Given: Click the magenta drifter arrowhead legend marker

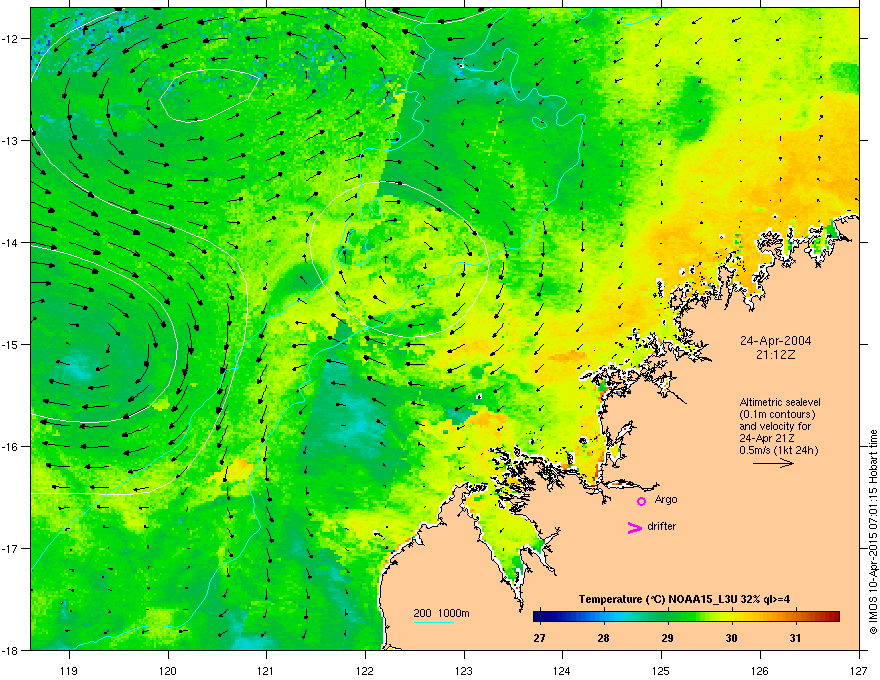Looking at the screenshot, I should click(x=635, y=527).
